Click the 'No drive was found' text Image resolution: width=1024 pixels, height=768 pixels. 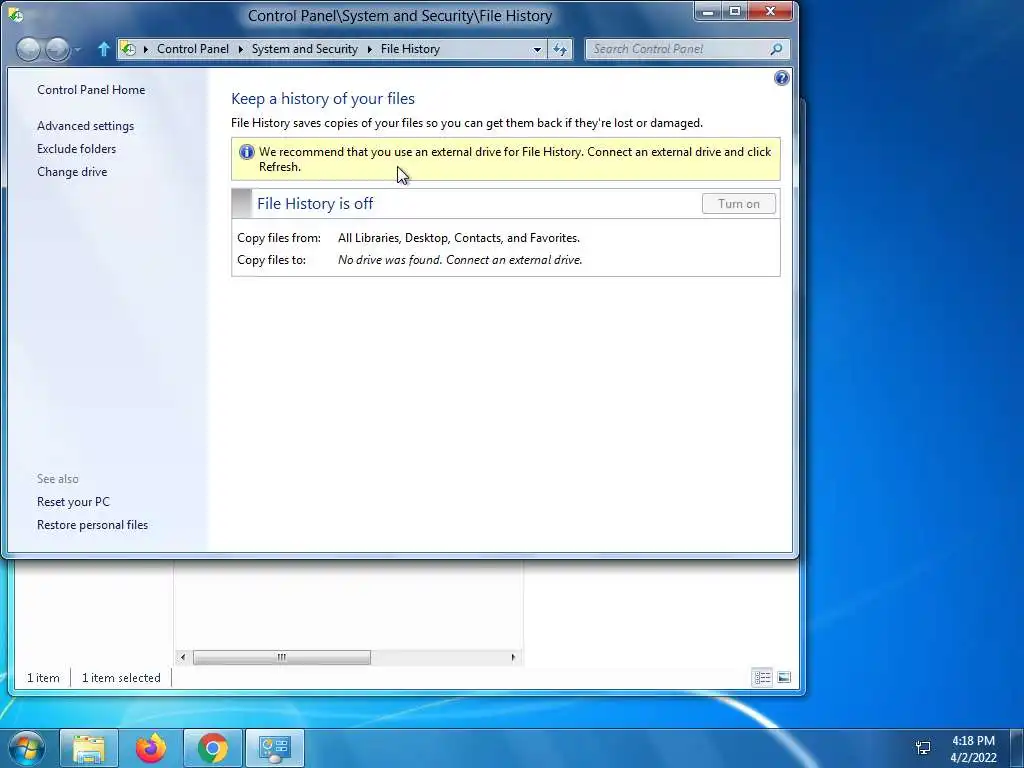click(460, 260)
